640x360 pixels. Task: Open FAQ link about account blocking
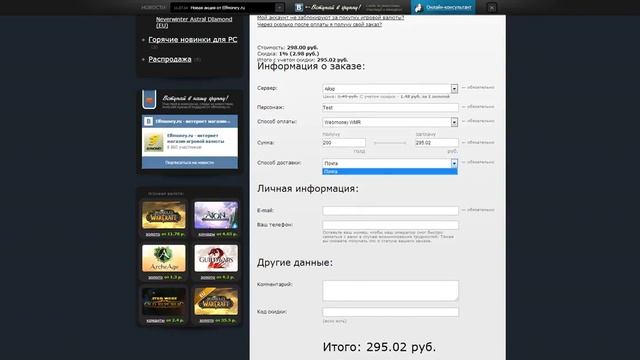point(331,18)
